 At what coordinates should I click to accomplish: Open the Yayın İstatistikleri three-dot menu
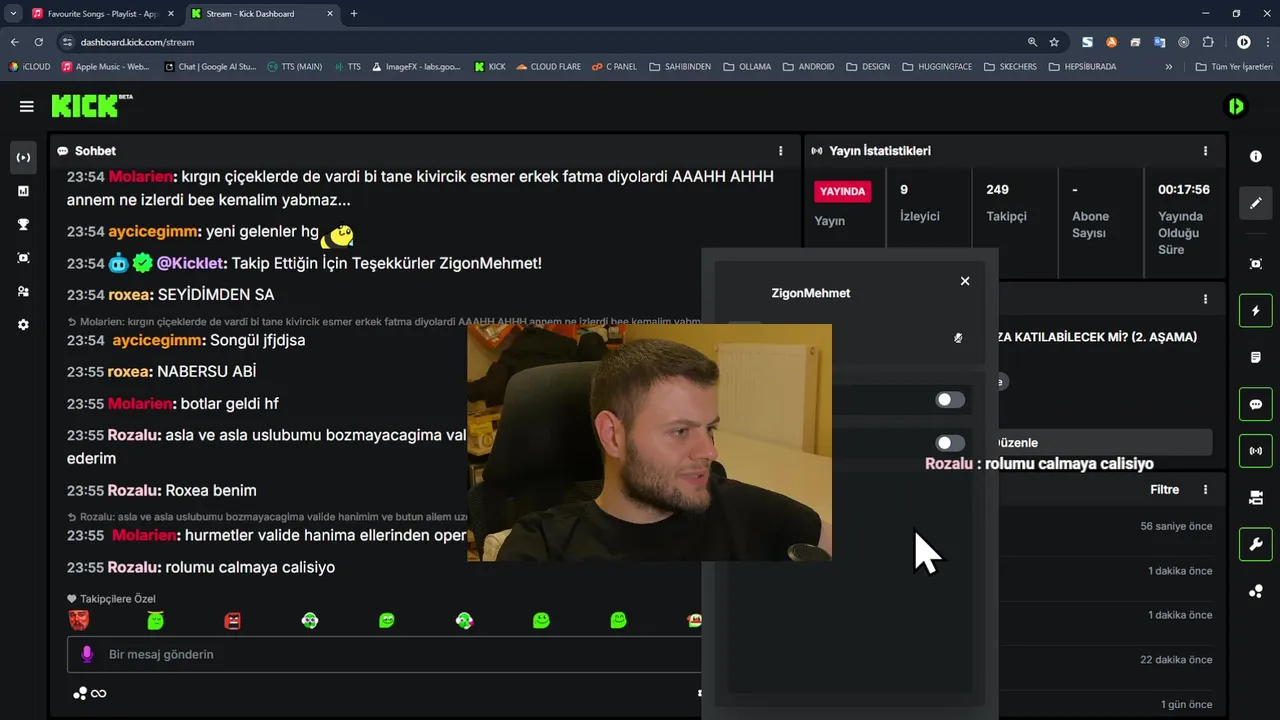tap(1205, 151)
